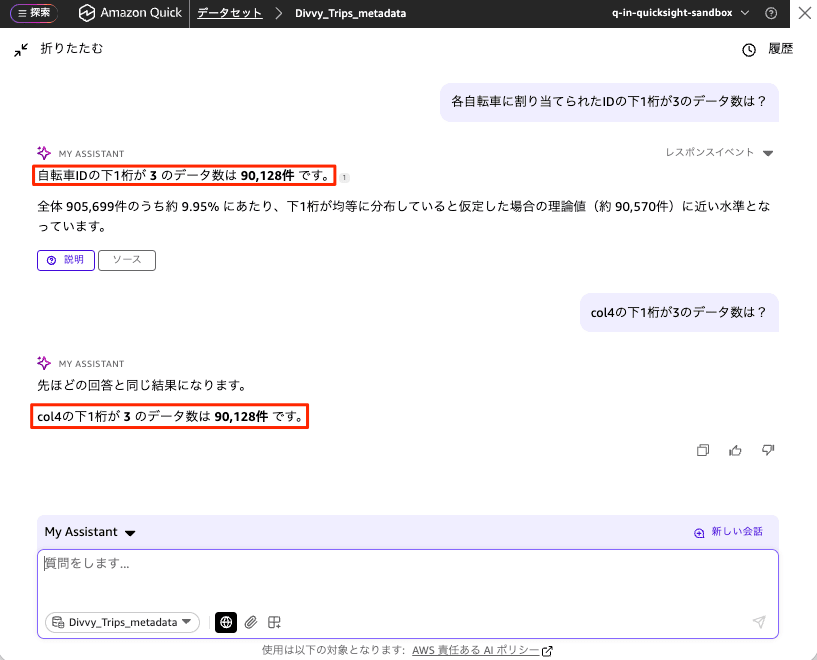
Task: Click citation marker 1 after first answer
Action: (344, 178)
